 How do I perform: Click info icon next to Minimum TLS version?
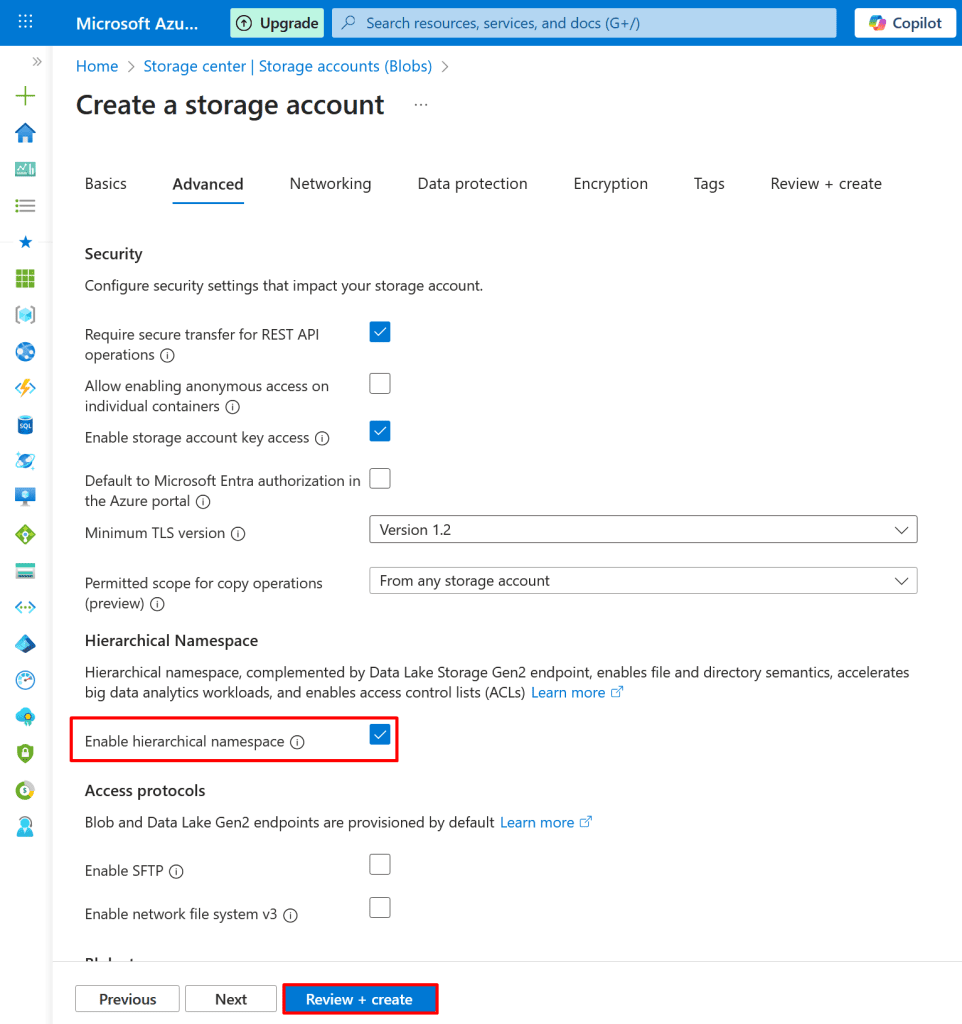point(238,534)
